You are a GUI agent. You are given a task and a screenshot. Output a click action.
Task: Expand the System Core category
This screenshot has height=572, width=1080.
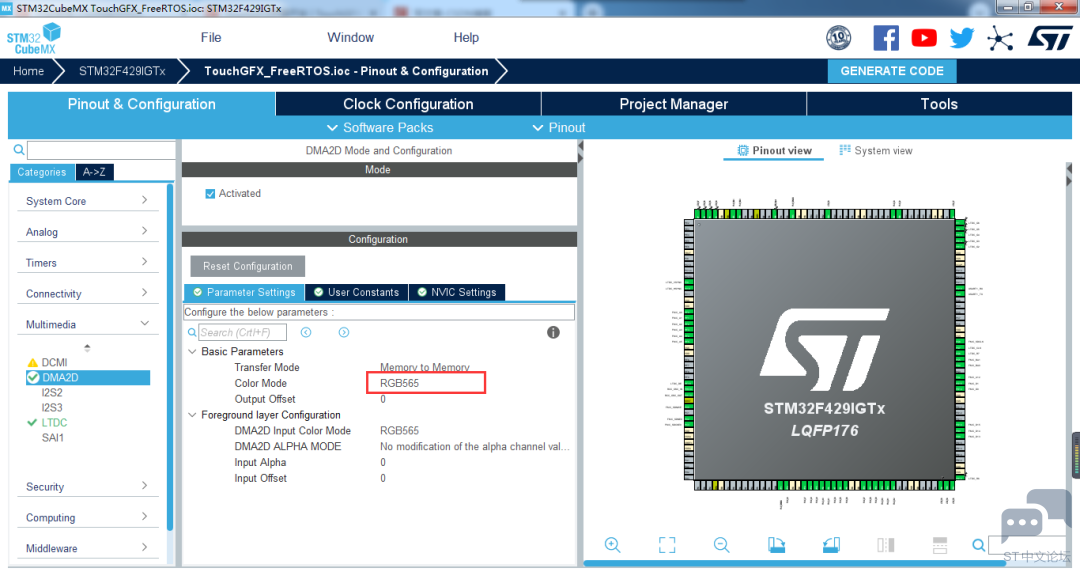pyautogui.click(x=87, y=201)
